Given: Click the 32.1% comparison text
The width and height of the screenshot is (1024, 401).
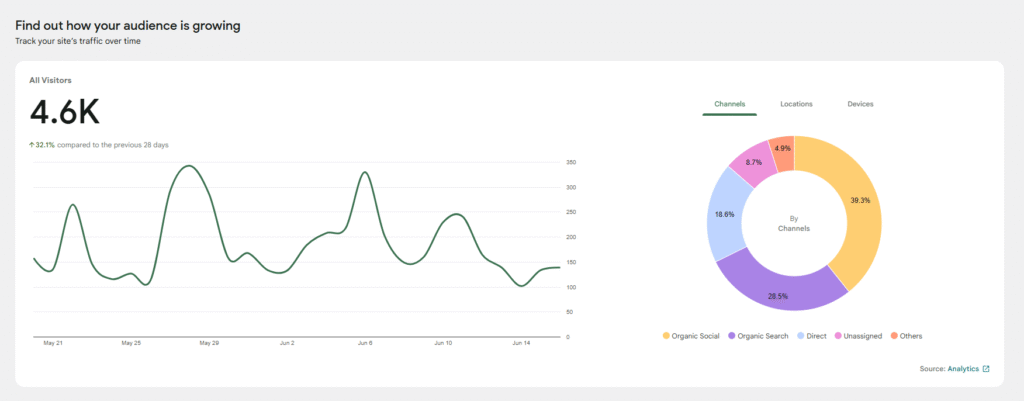Looking at the screenshot, I should click(46, 145).
